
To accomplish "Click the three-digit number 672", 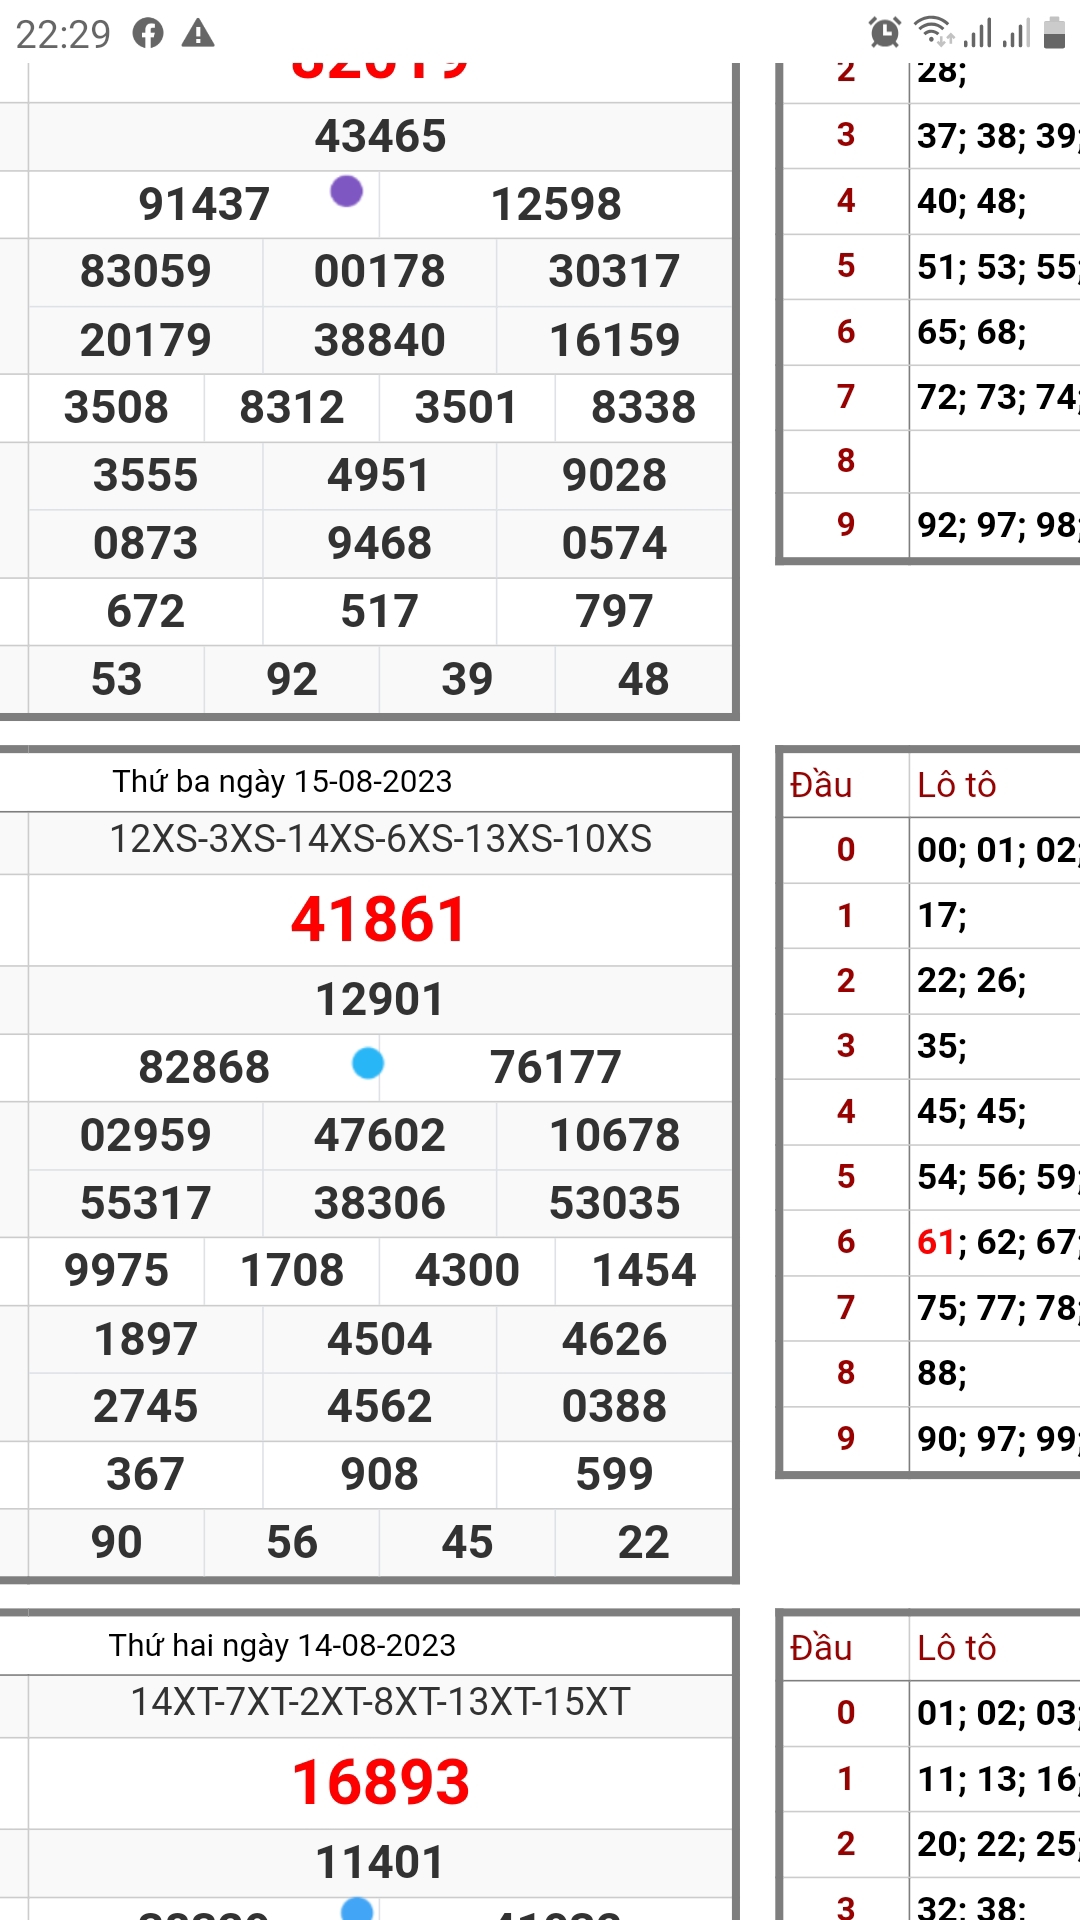I will pyautogui.click(x=146, y=611).
